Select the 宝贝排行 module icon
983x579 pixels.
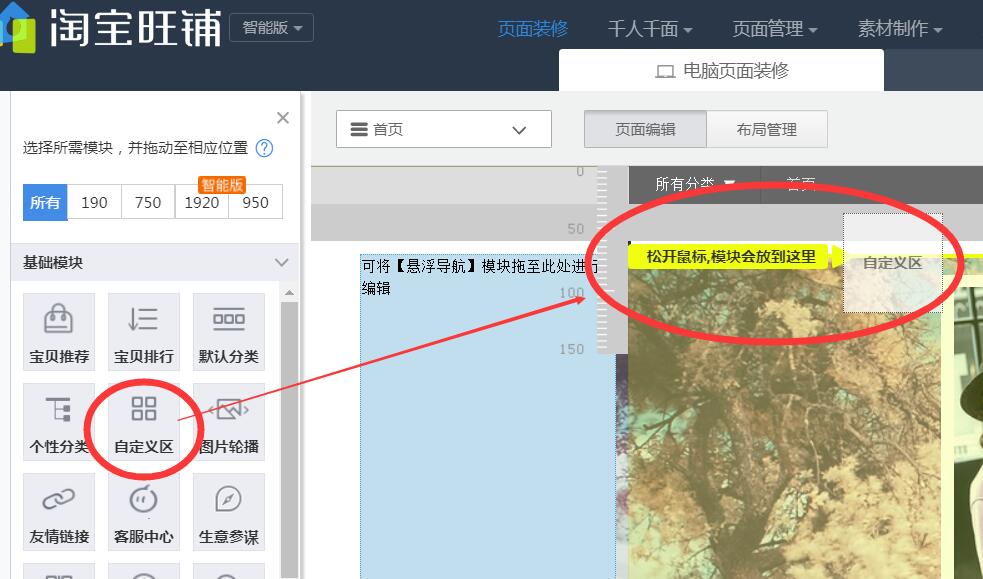click(143, 330)
